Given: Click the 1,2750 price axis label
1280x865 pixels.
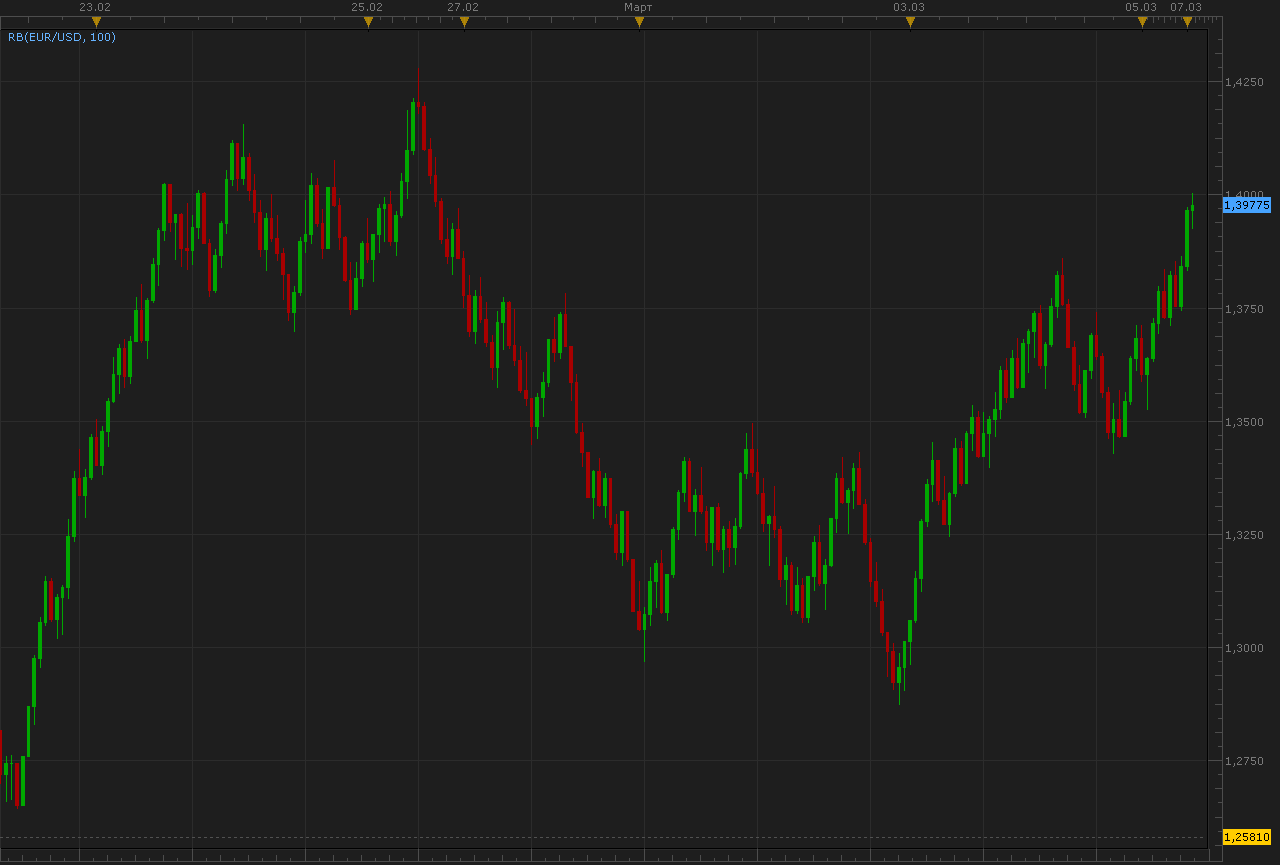Looking at the screenshot, I should [x=1244, y=761].
